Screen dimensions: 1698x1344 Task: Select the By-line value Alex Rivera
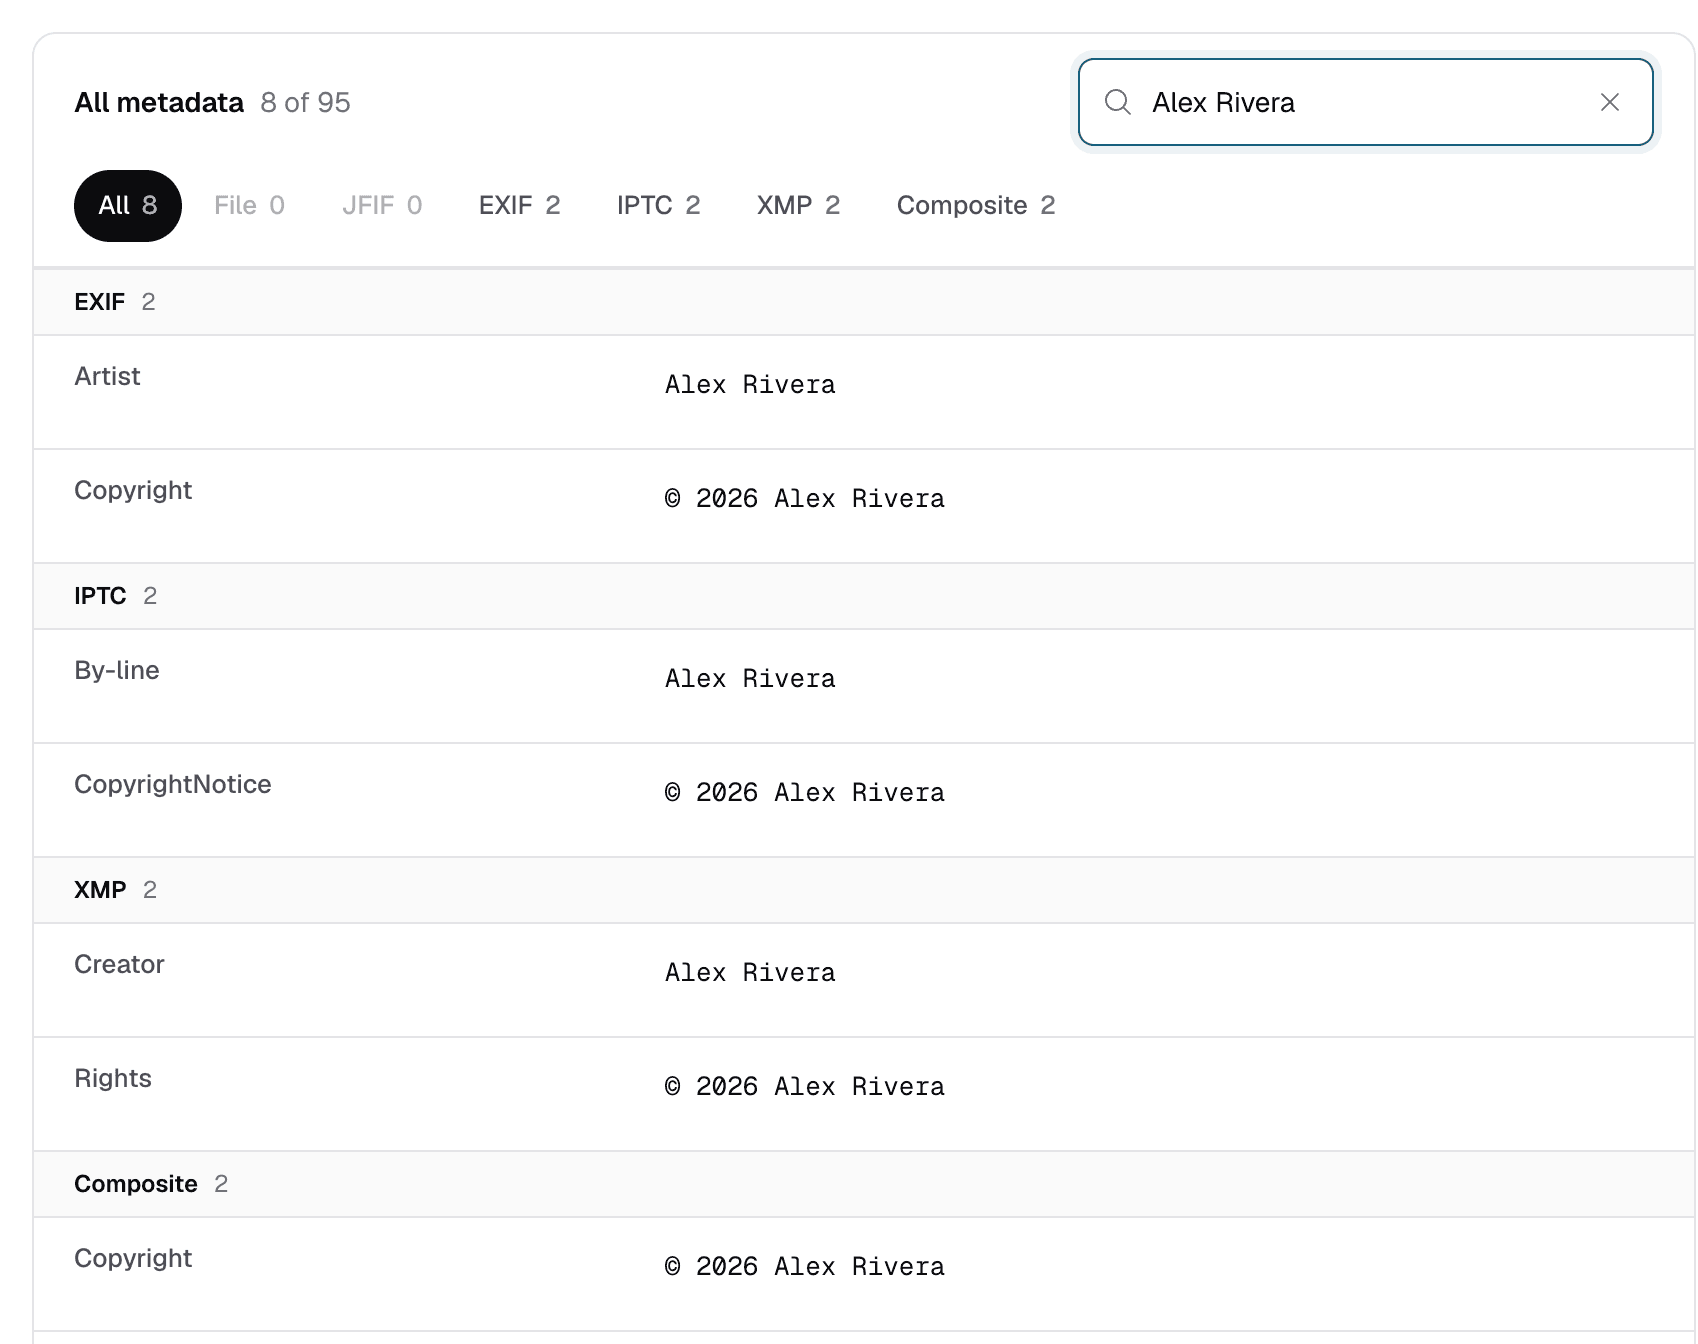(750, 679)
